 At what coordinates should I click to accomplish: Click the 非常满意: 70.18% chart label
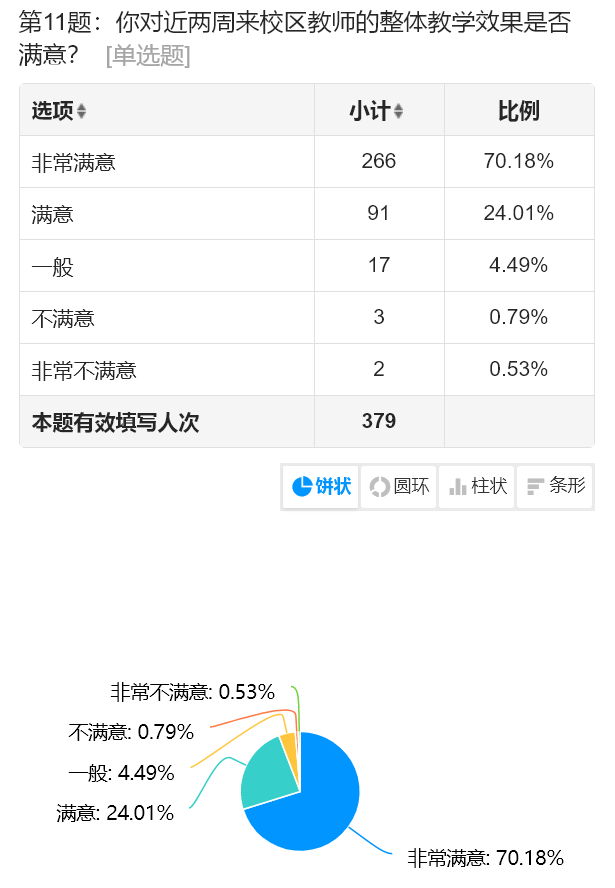(x=485, y=858)
